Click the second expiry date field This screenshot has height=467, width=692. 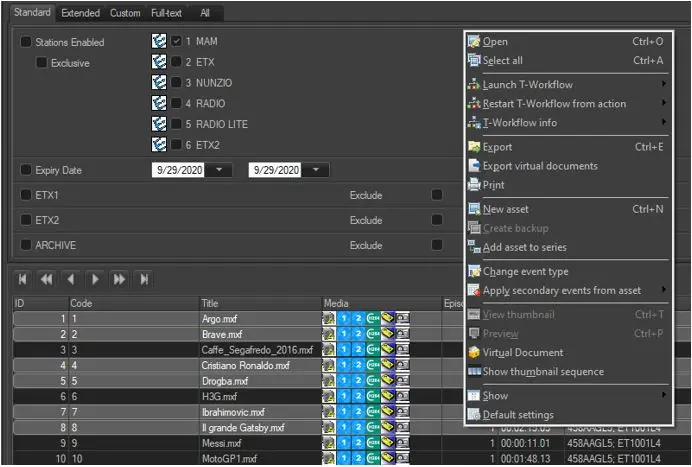coord(276,170)
